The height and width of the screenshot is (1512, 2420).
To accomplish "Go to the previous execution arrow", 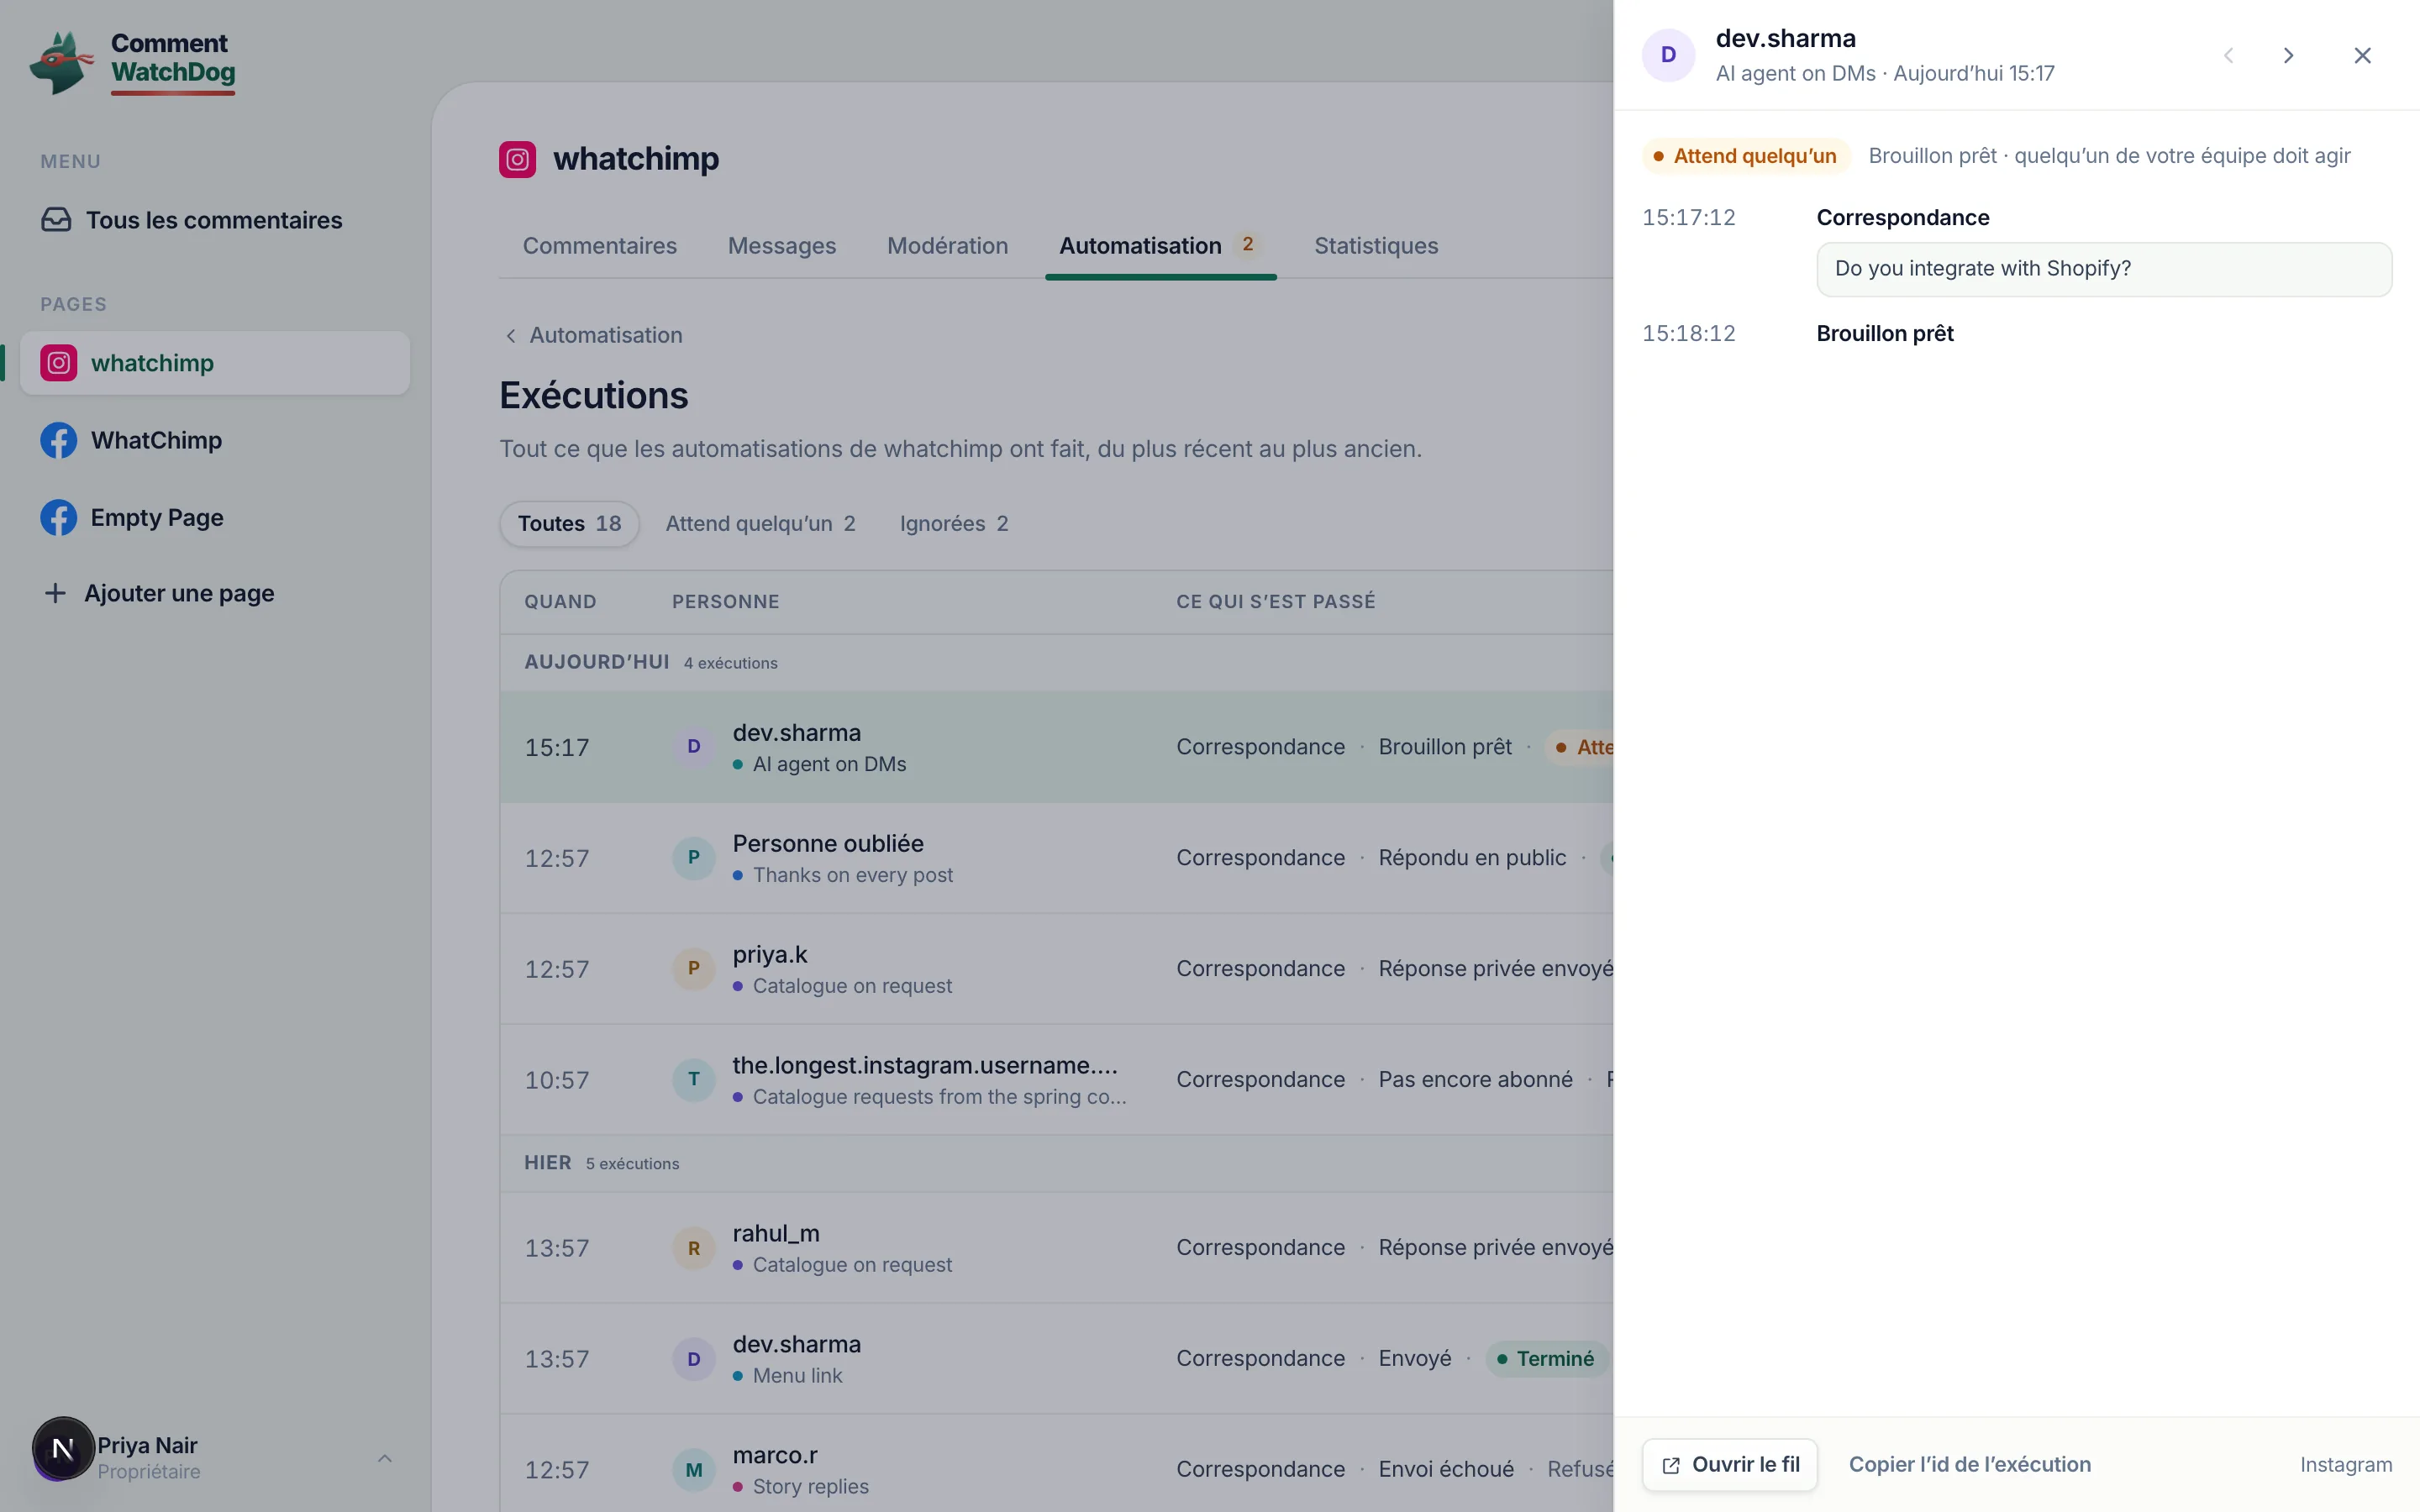I will point(2228,55).
